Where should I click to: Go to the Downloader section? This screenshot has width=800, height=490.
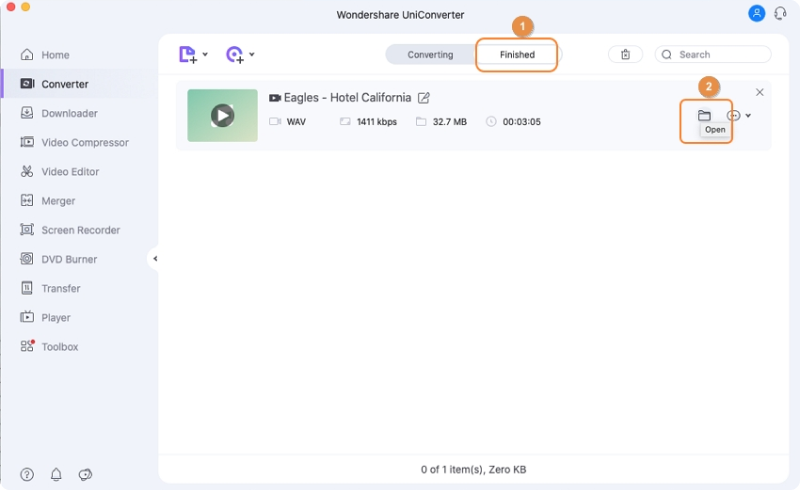click(69, 114)
